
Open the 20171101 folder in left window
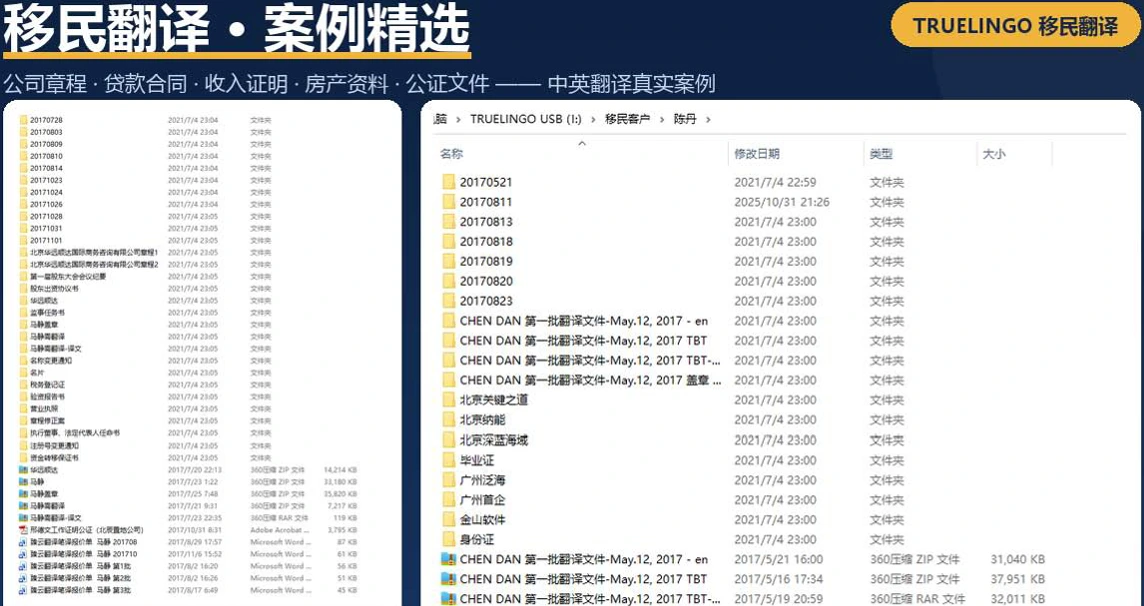coord(46,240)
